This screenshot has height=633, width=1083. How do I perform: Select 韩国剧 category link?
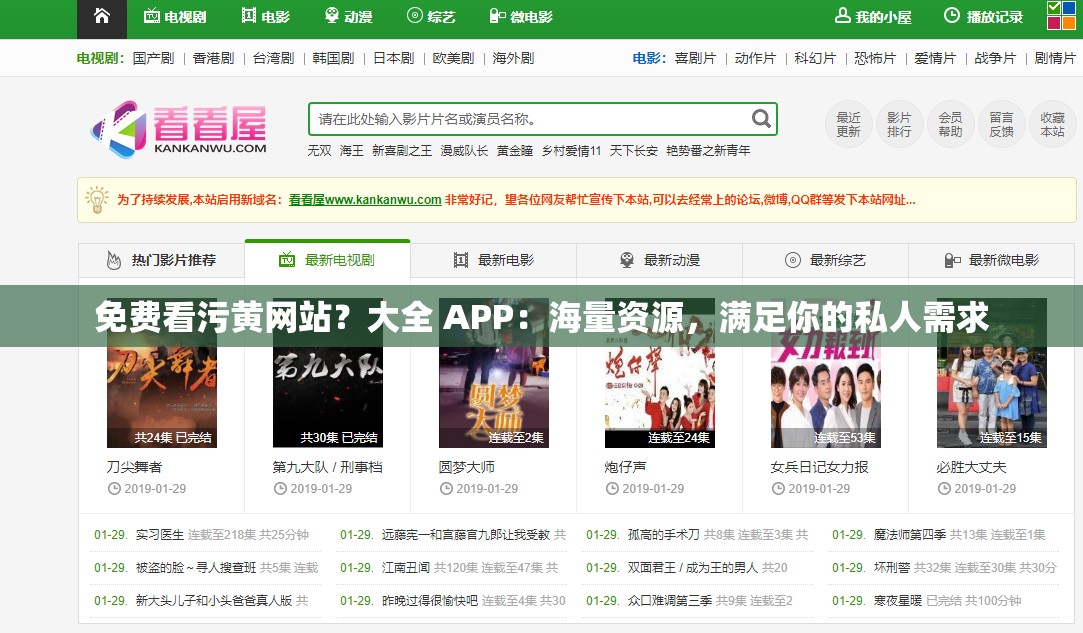tap(333, 58)
